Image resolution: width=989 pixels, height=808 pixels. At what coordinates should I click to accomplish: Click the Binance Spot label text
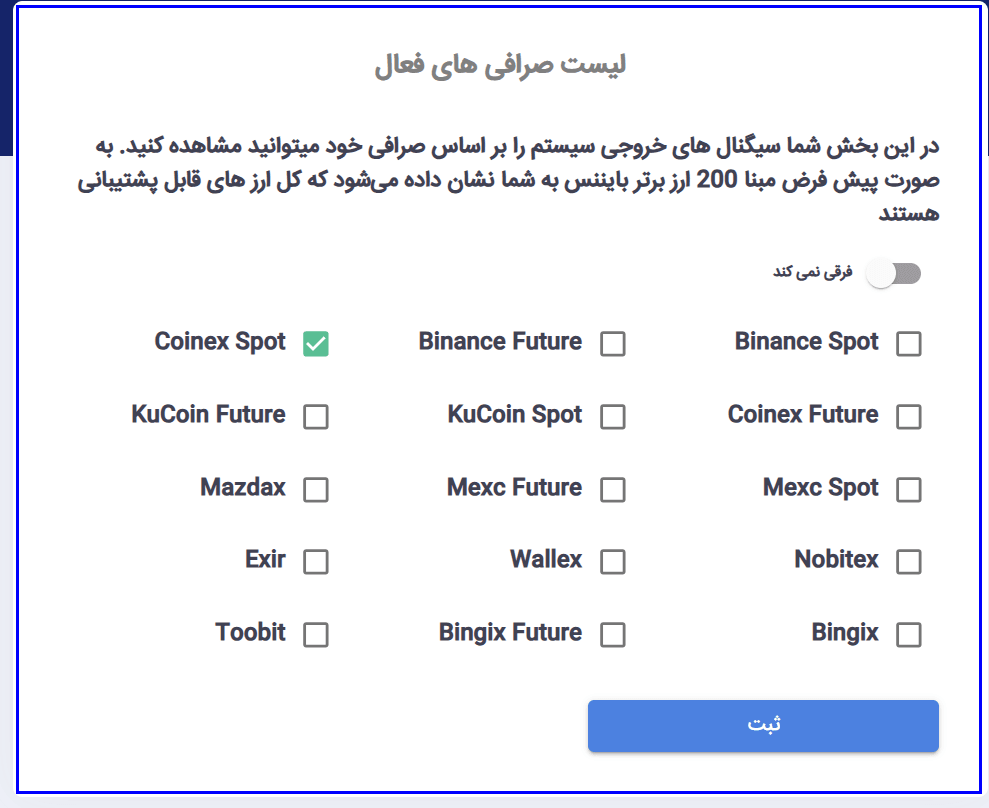click(x=806, y=342)
